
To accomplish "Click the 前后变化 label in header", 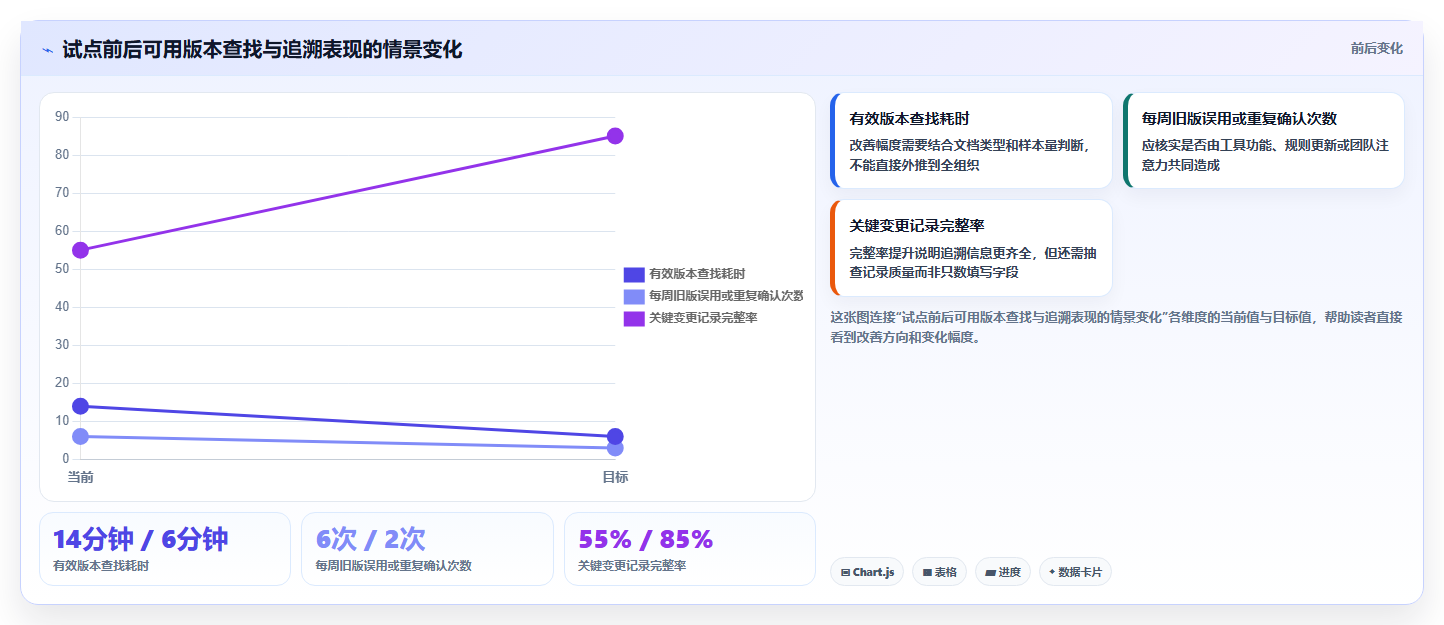I will pyautogui.click(x=1376, y=48).
